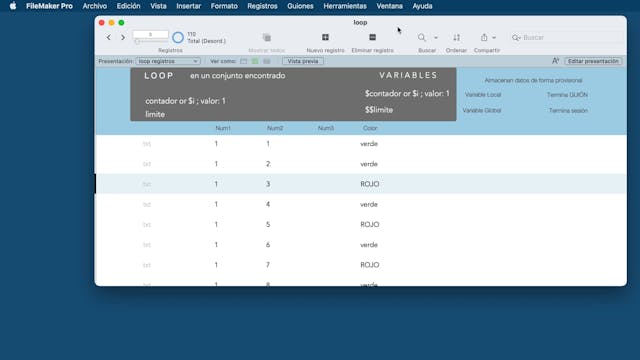Viewport: 640px width, 360px height.
Task: Click the Buscar magnifier icon
Action: coord(422,38)
